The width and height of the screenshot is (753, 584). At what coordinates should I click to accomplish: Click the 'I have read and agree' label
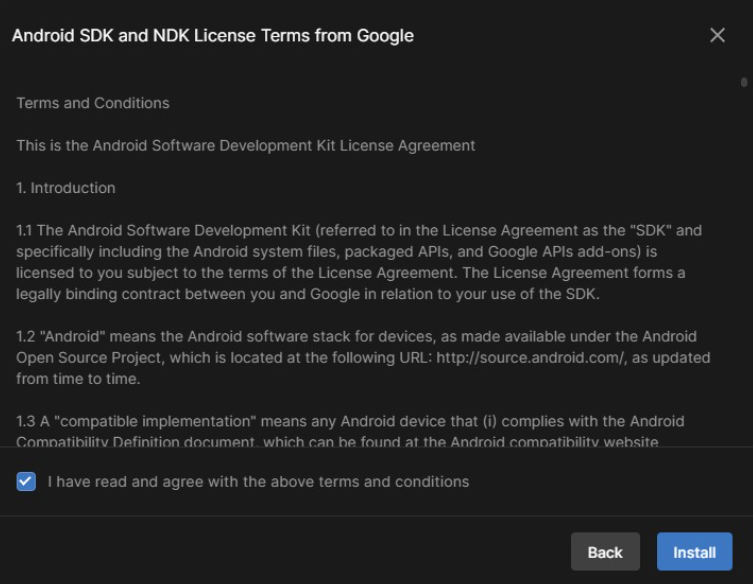pyautogui.click(x=258, y=482)
